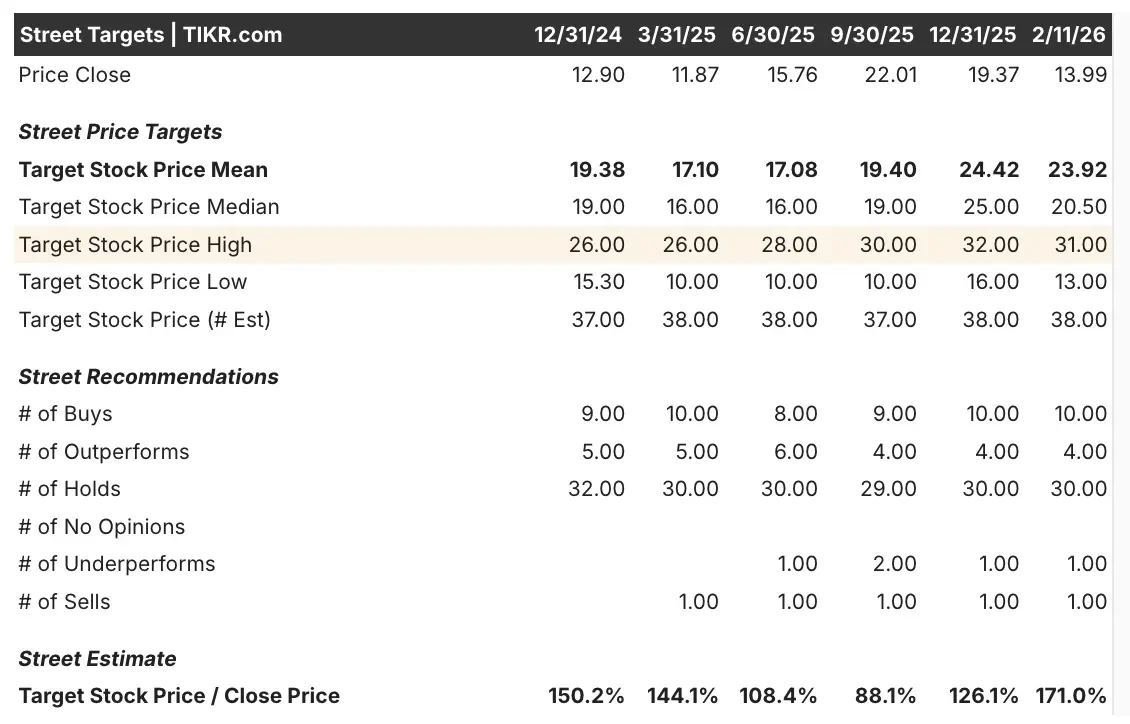Click the 6/30/25 date column header

tap(773, 35)
